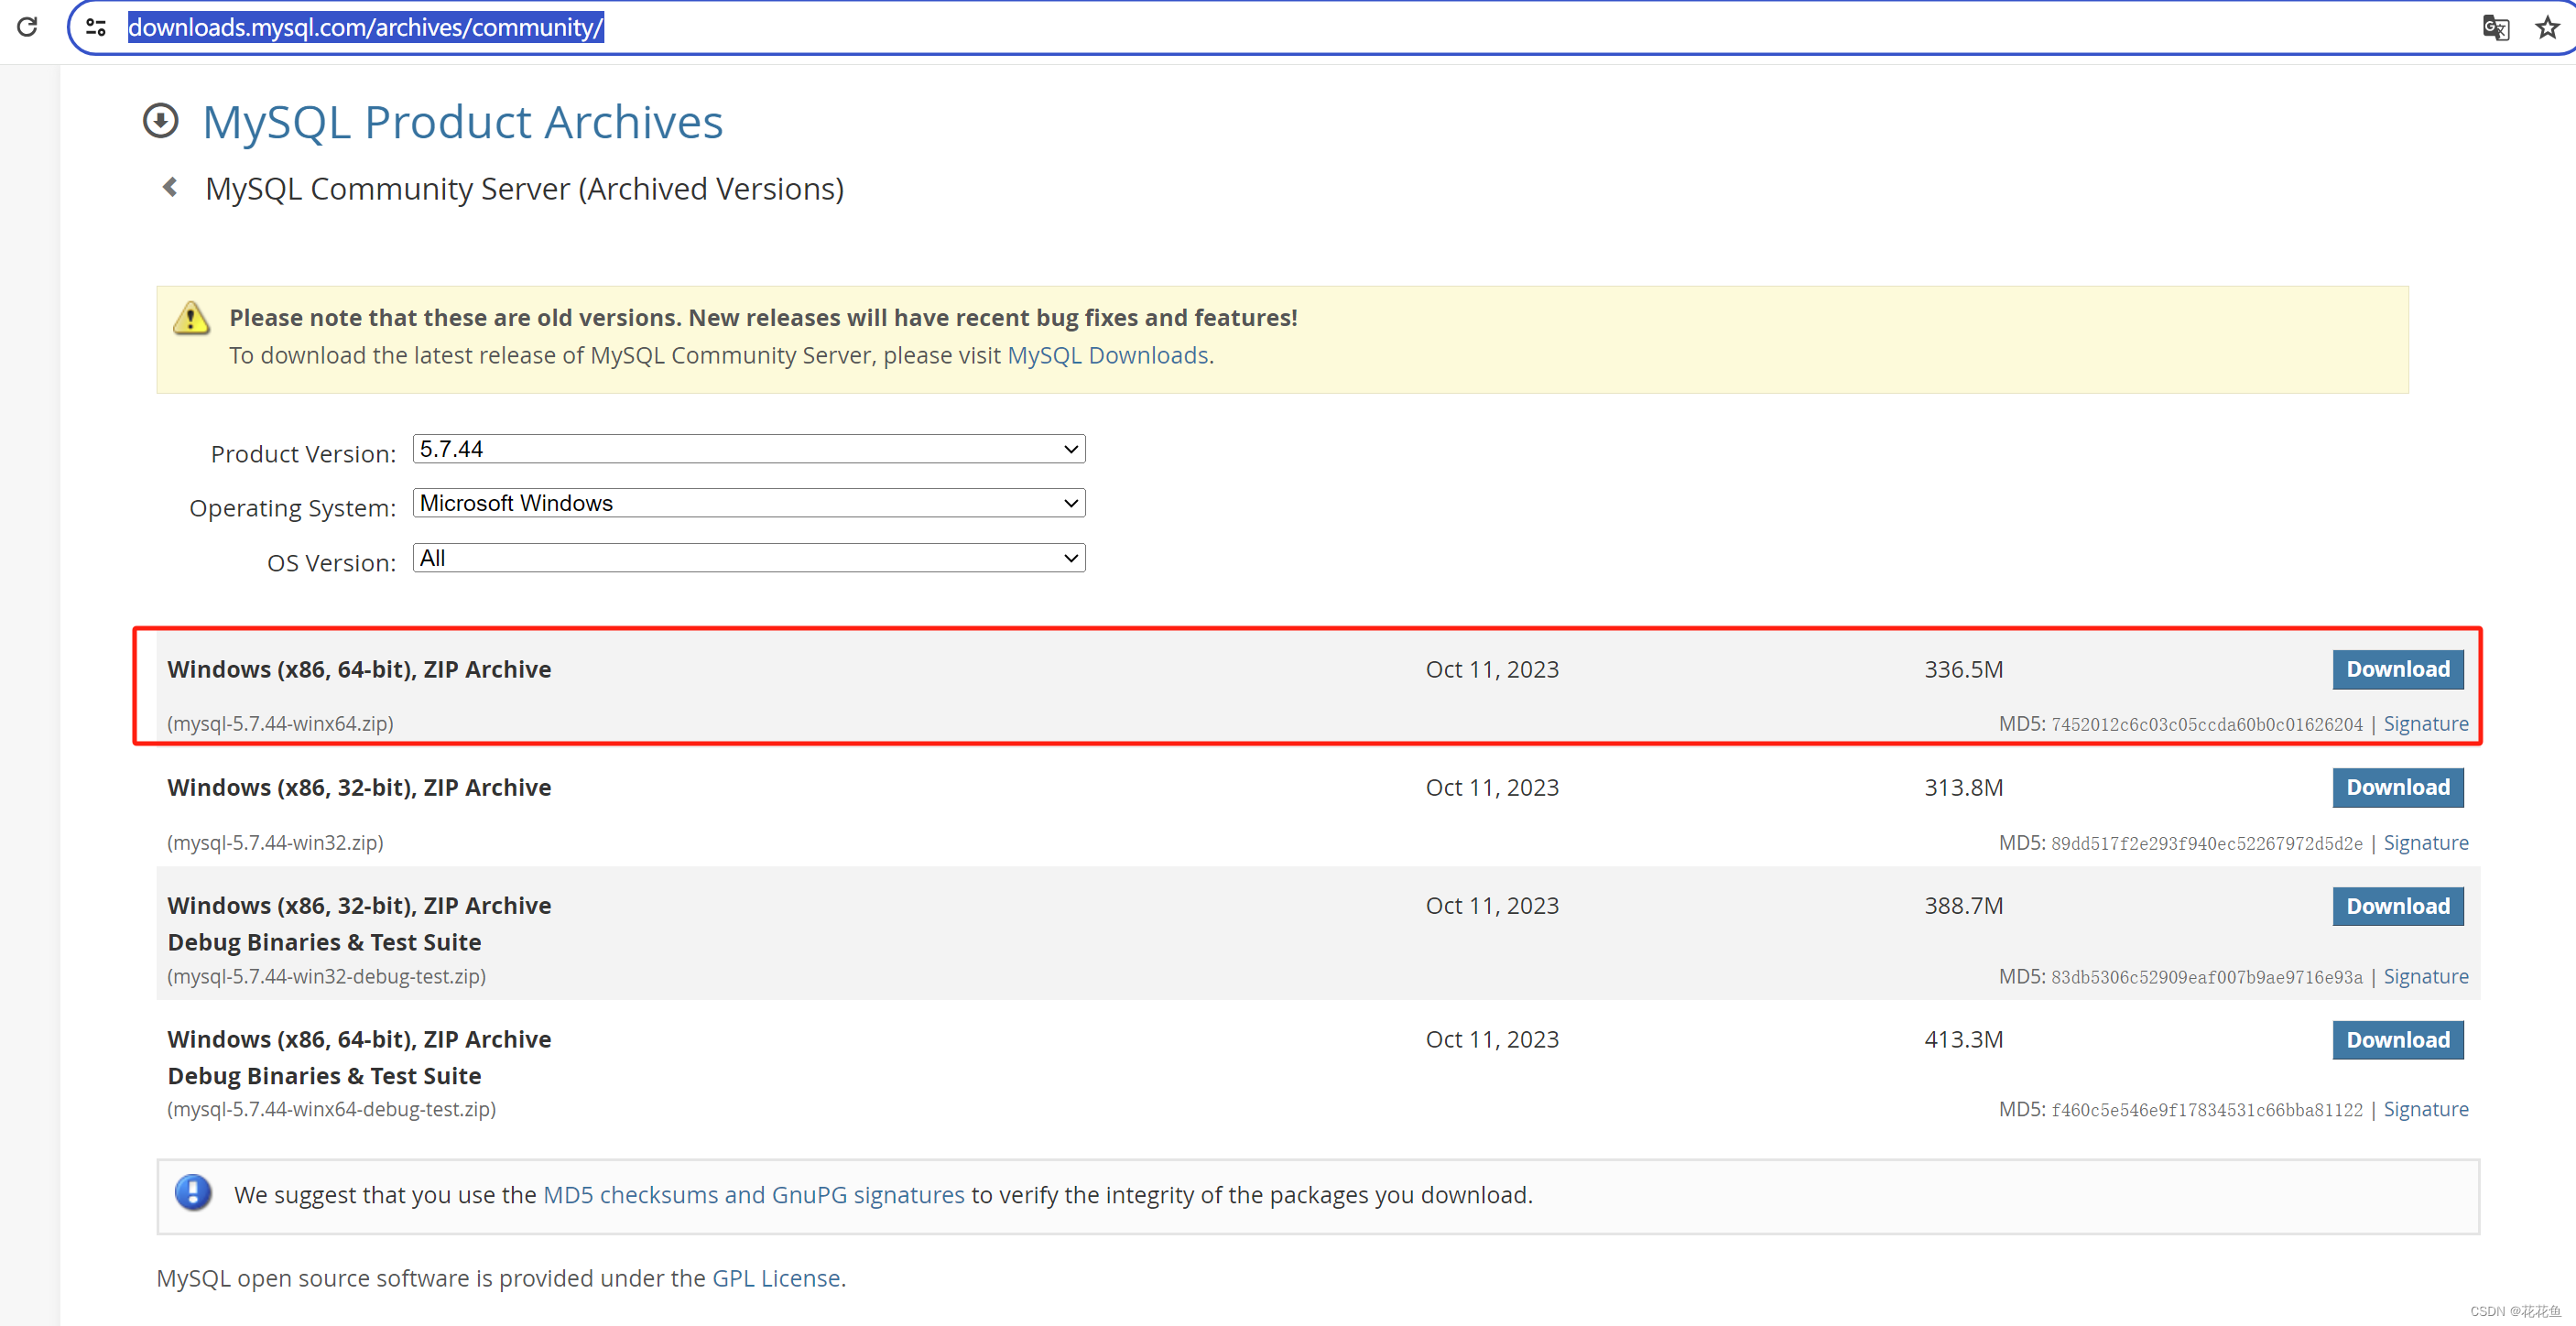Reload the current page

tap(27, 27)
